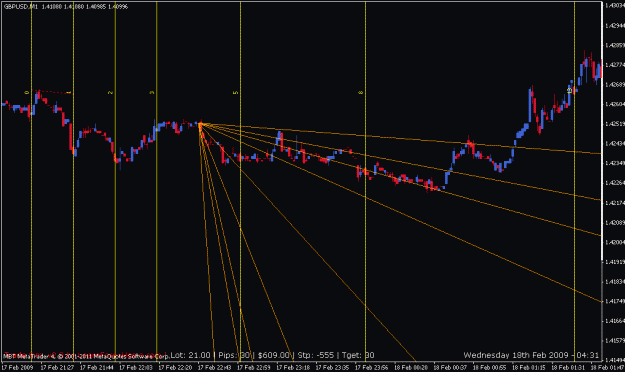Click the '17 Feb 22:43' time axis label
Viewport: 625px width, 372px height.
point(214,367)
